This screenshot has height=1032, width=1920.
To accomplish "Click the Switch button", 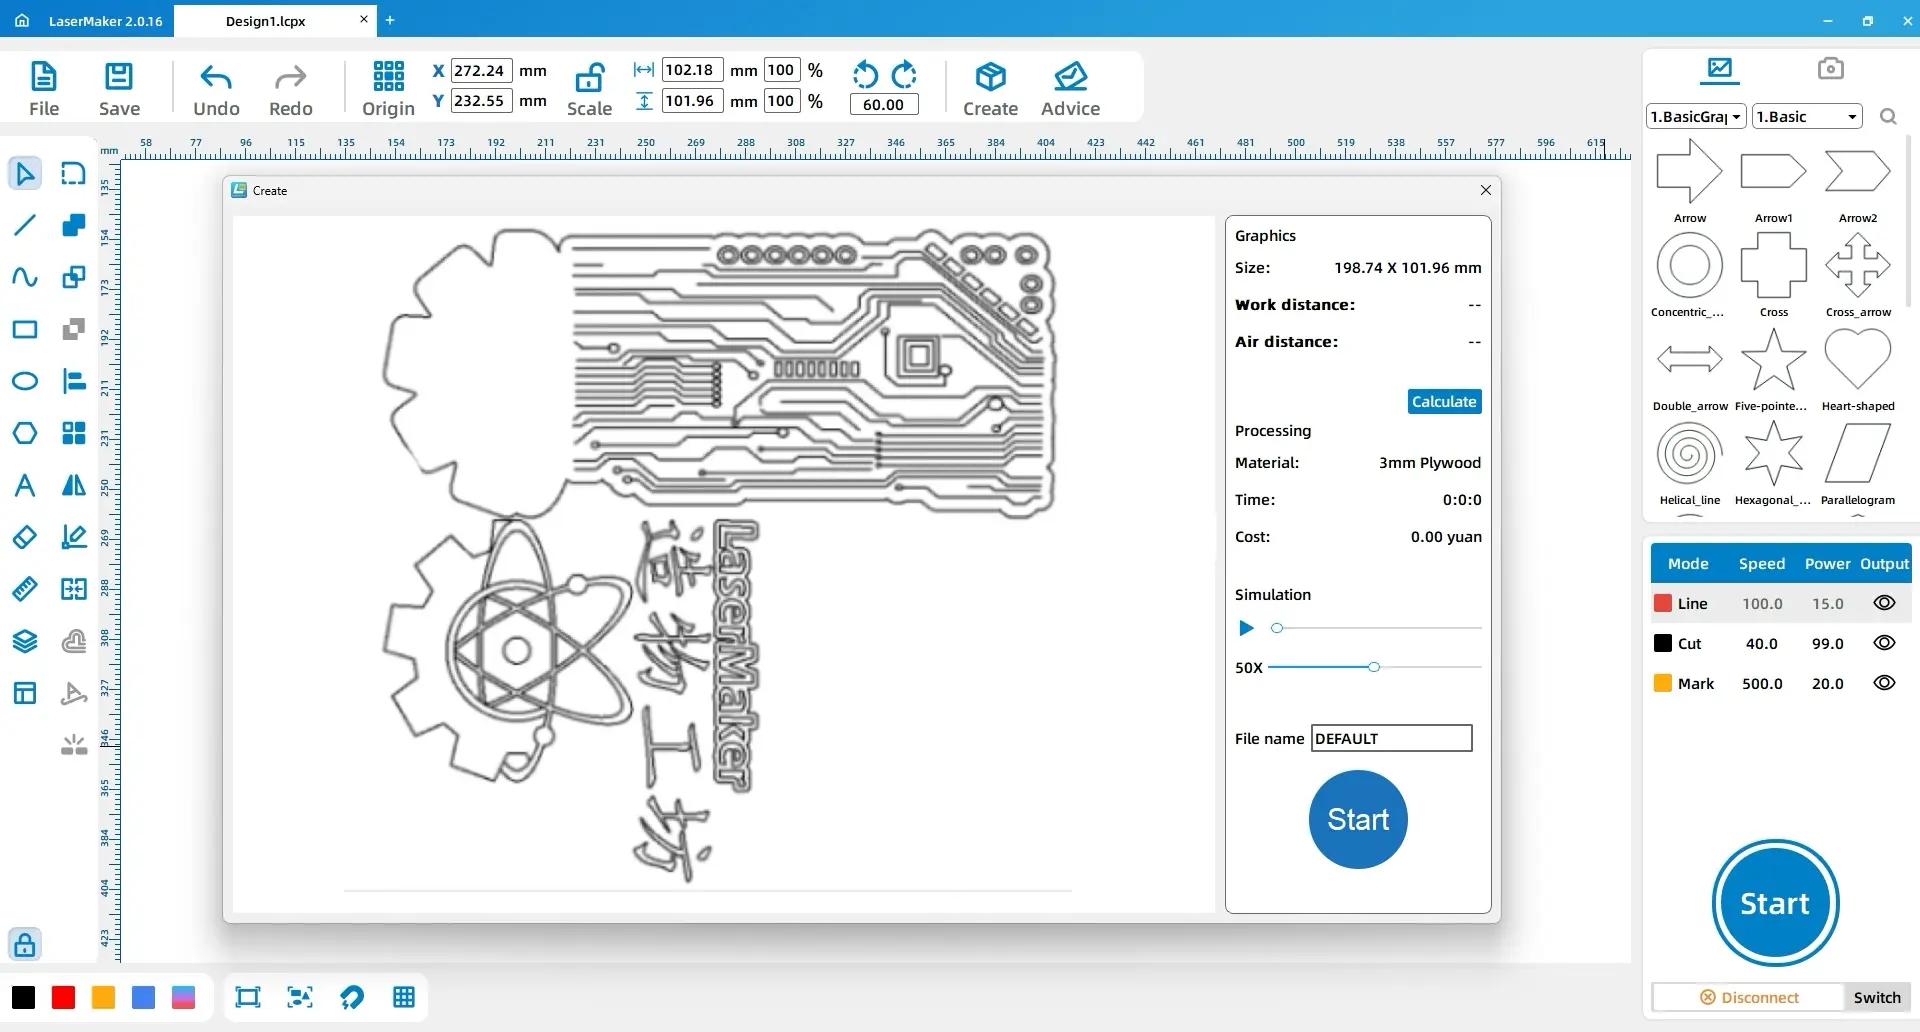I will coord(1877,997).
